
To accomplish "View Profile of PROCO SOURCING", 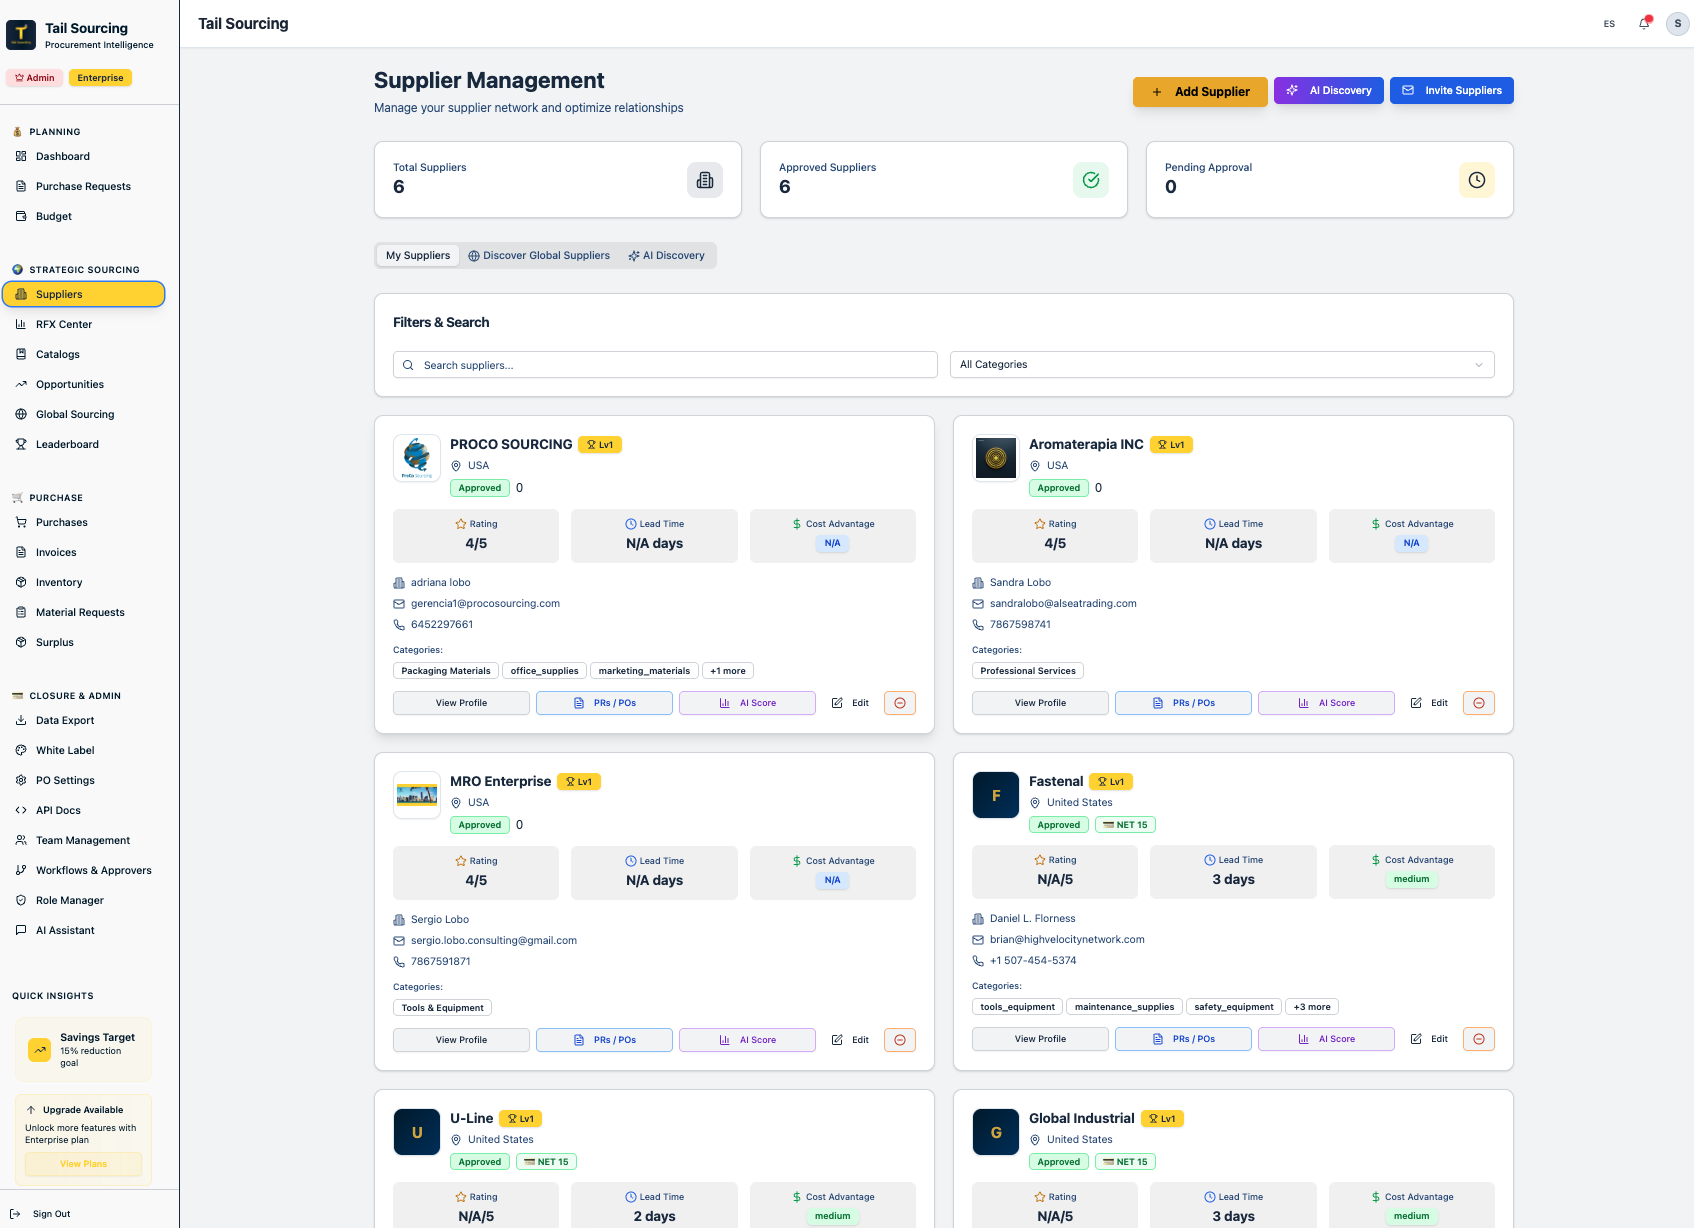I will [x=461, y=703].
